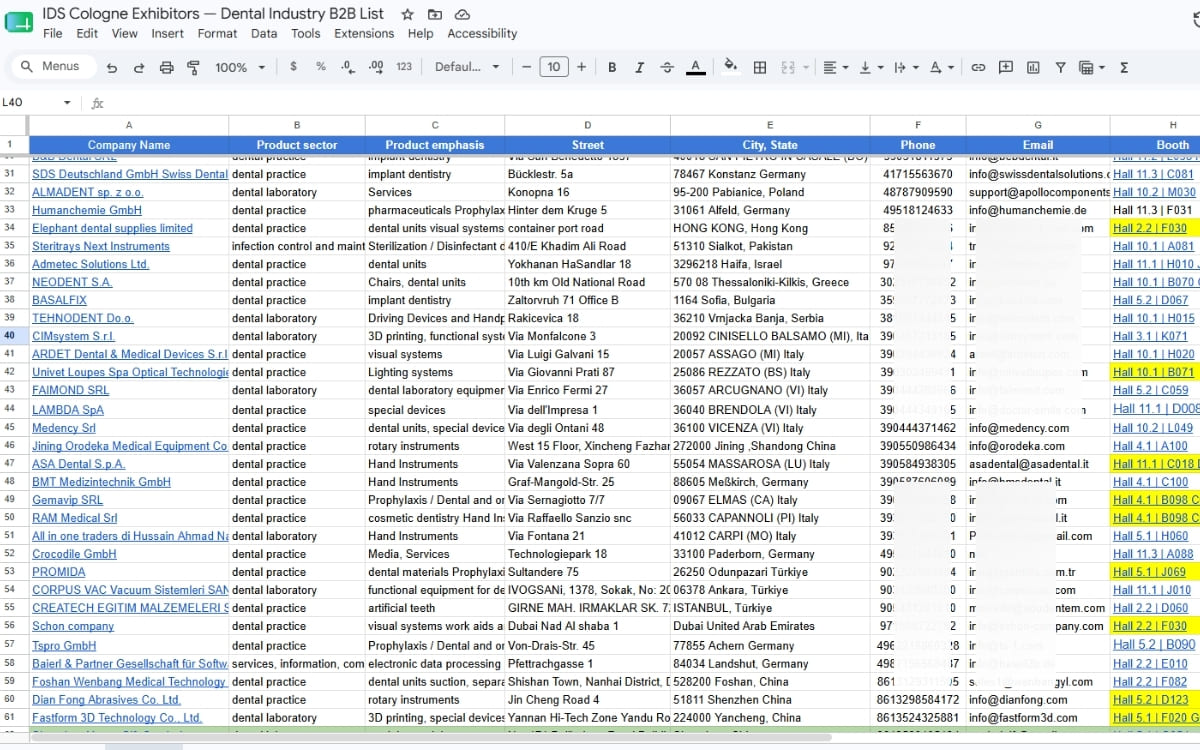This screenshot has height=750, width=1200.
Task: Open the Gemavip SRL company link
Action: tap(67, 500)
